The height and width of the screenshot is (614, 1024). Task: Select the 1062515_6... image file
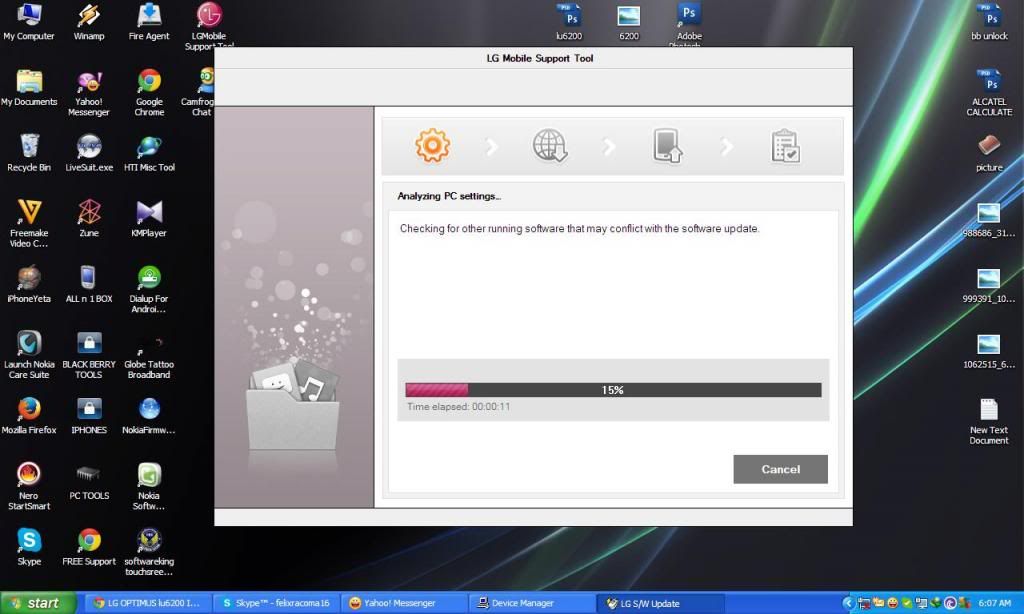[989, 350]
